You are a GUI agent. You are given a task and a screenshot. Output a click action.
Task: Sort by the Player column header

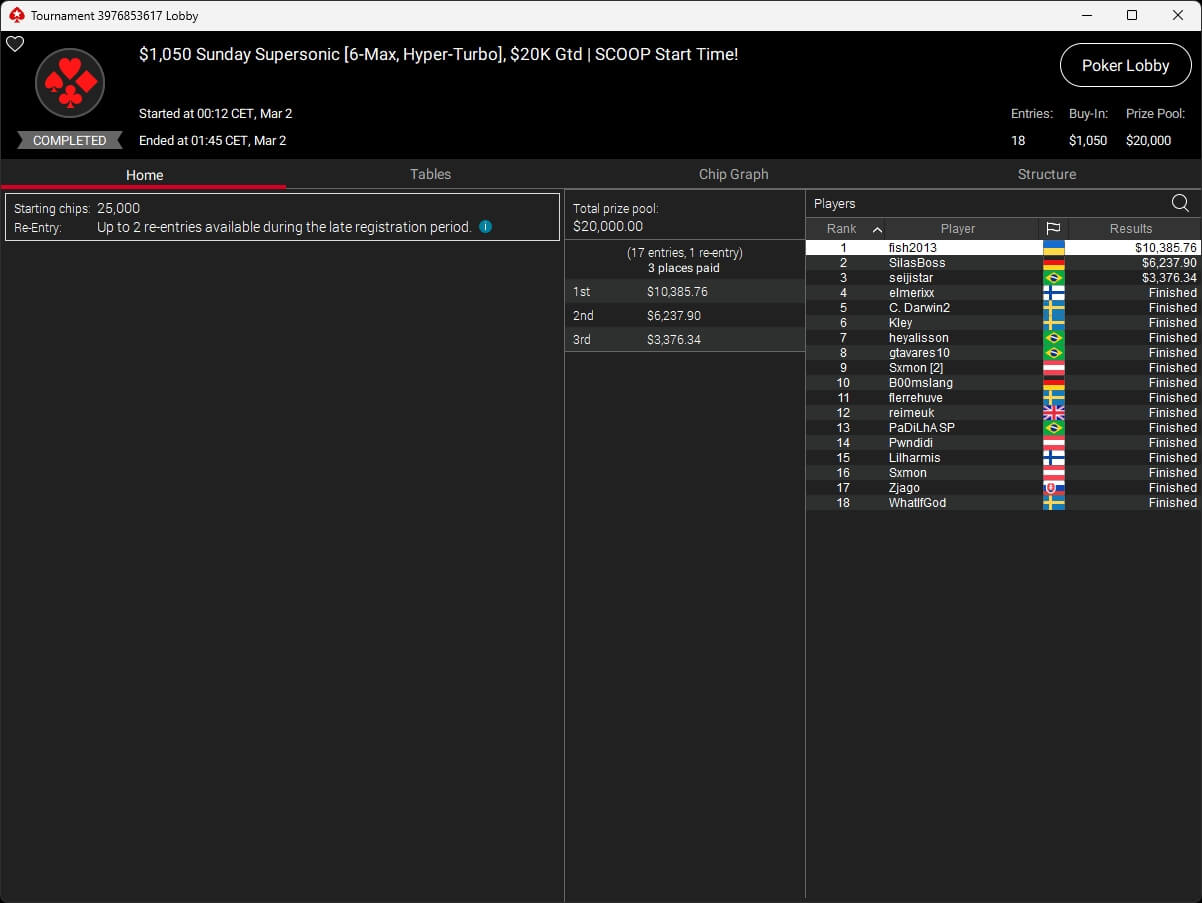click(x=957, y=229)
